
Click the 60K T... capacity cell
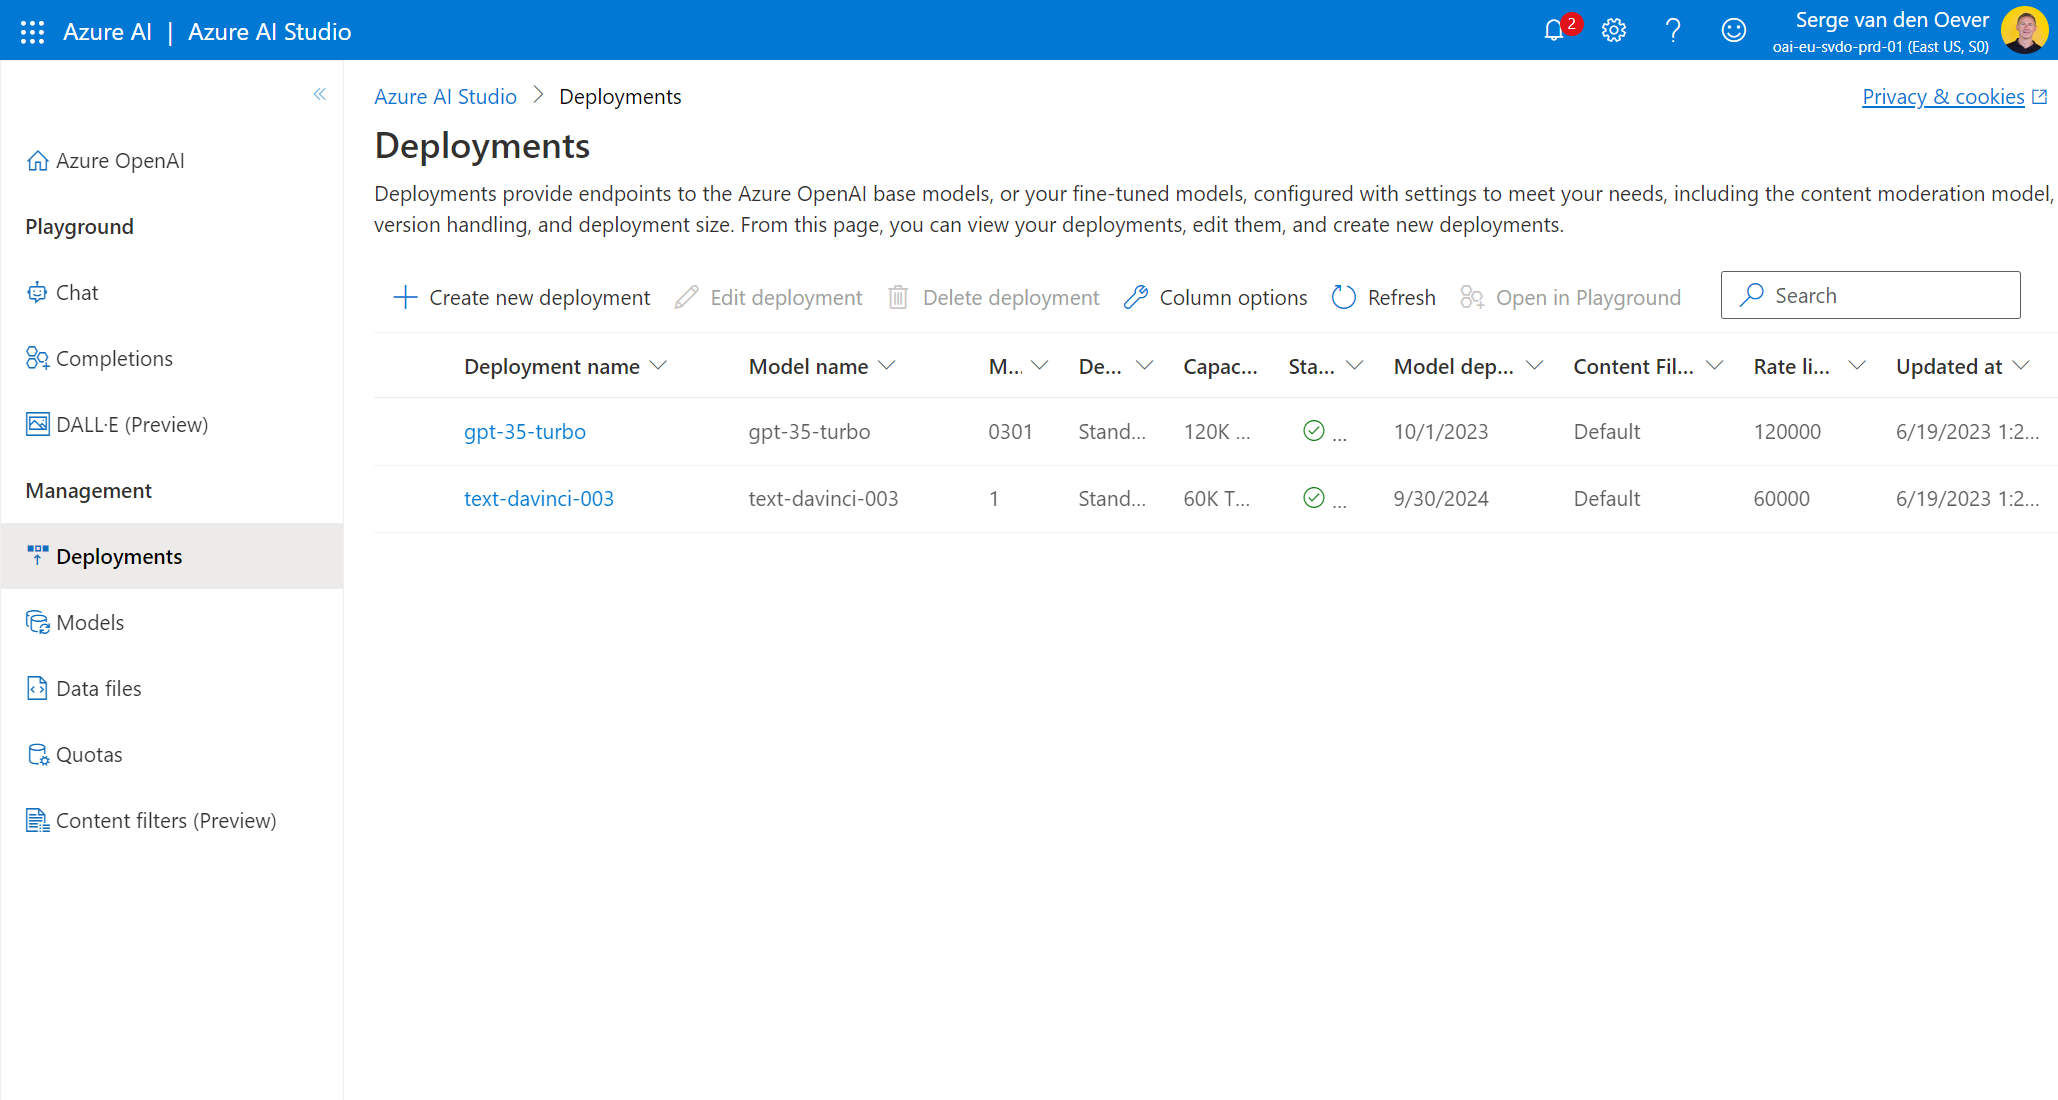click(1217, 498)
